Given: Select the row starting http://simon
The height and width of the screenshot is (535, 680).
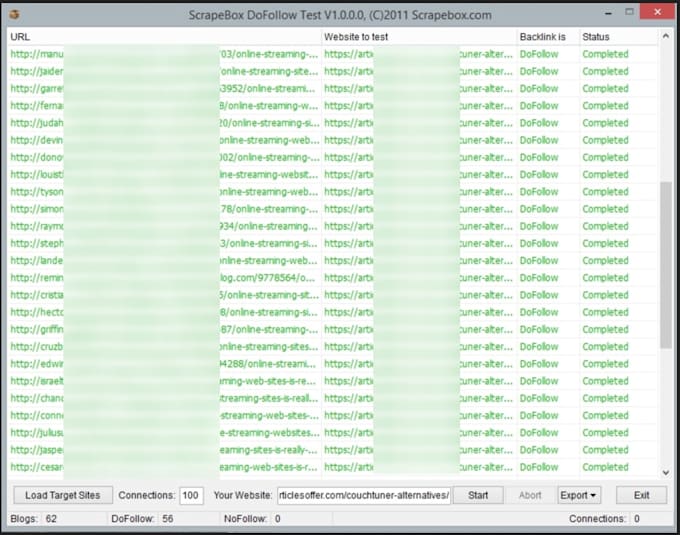Looking at the screenshot, I should (x=333, y=209).
